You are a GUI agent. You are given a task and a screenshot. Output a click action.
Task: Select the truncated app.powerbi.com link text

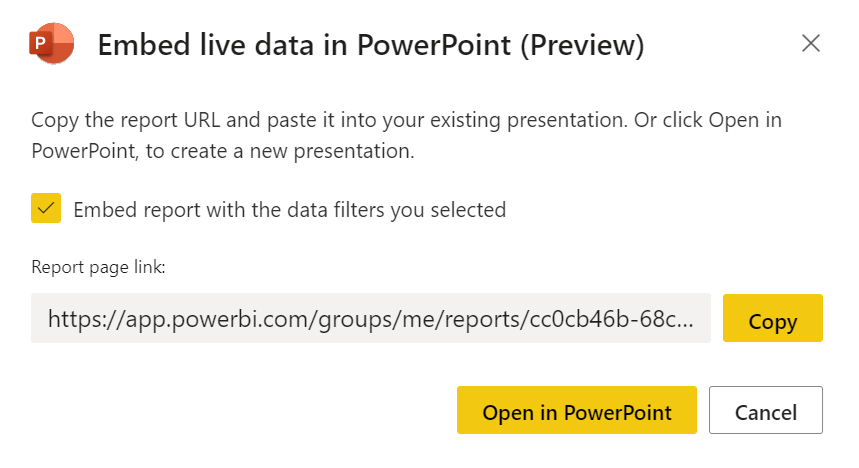coord(371,319)
